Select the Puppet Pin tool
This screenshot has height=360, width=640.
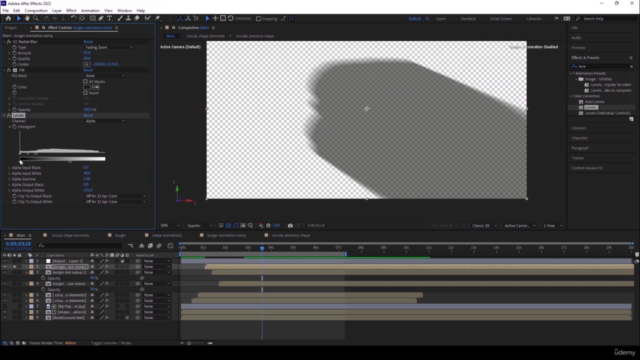pos(158,18)
